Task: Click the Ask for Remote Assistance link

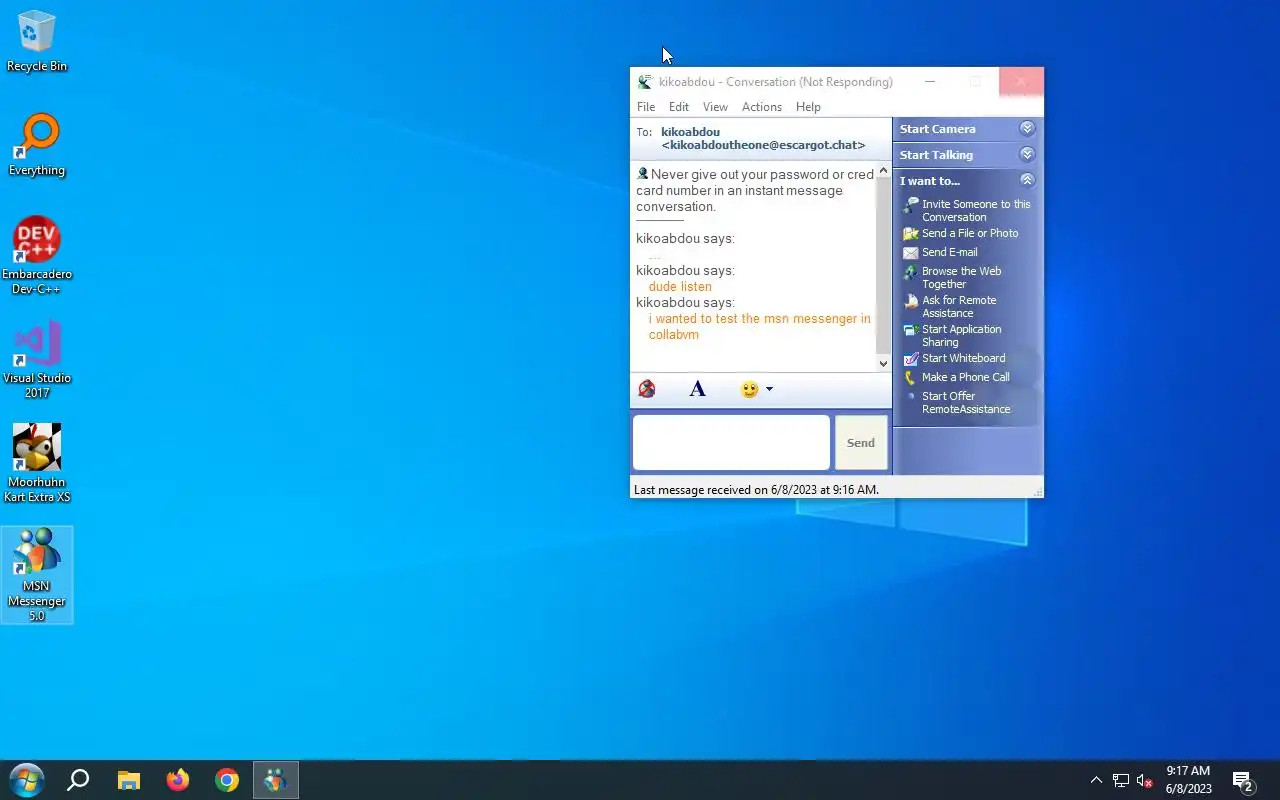Action: (x=959, y=306)
